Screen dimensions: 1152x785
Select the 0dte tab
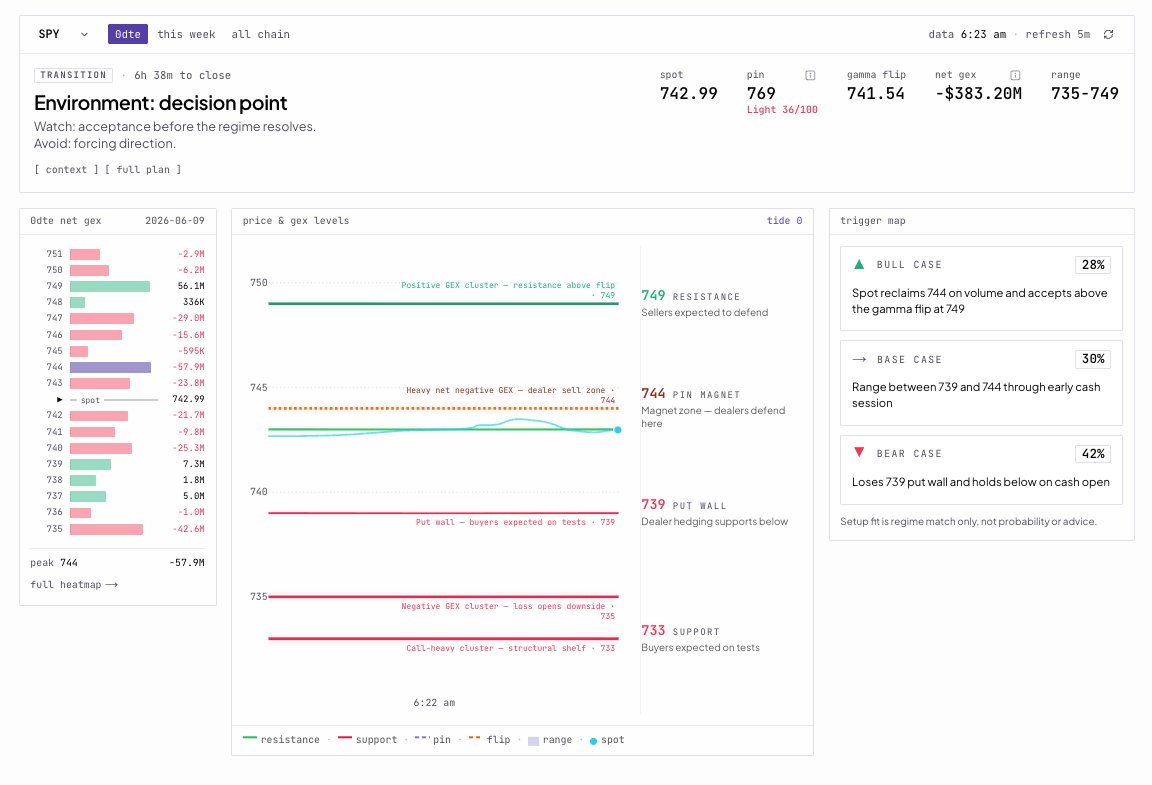coord(128,35)
